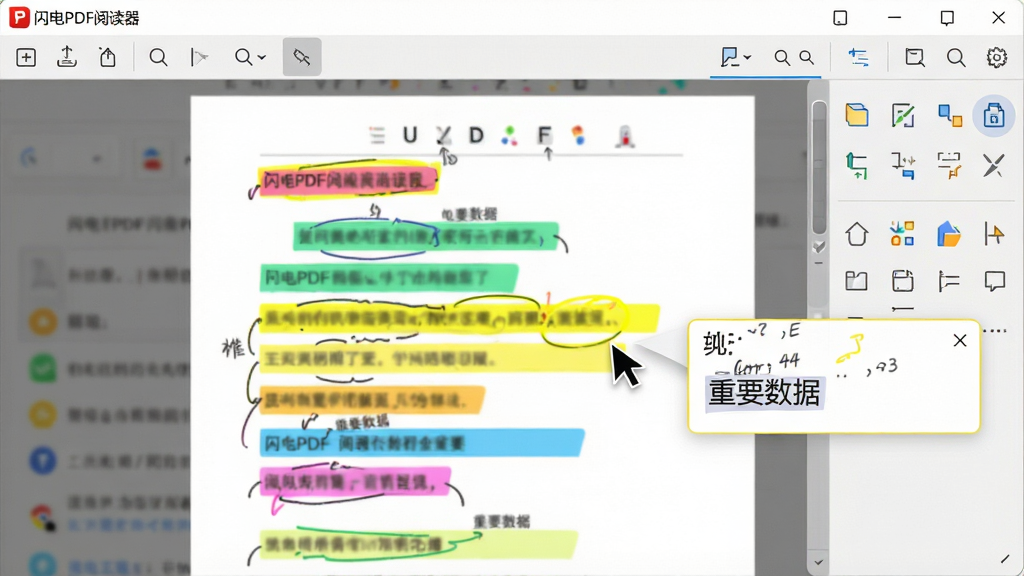Click the blue replace arrows icon
Screen dimensions: 1024x576
[x=903, y=165]
